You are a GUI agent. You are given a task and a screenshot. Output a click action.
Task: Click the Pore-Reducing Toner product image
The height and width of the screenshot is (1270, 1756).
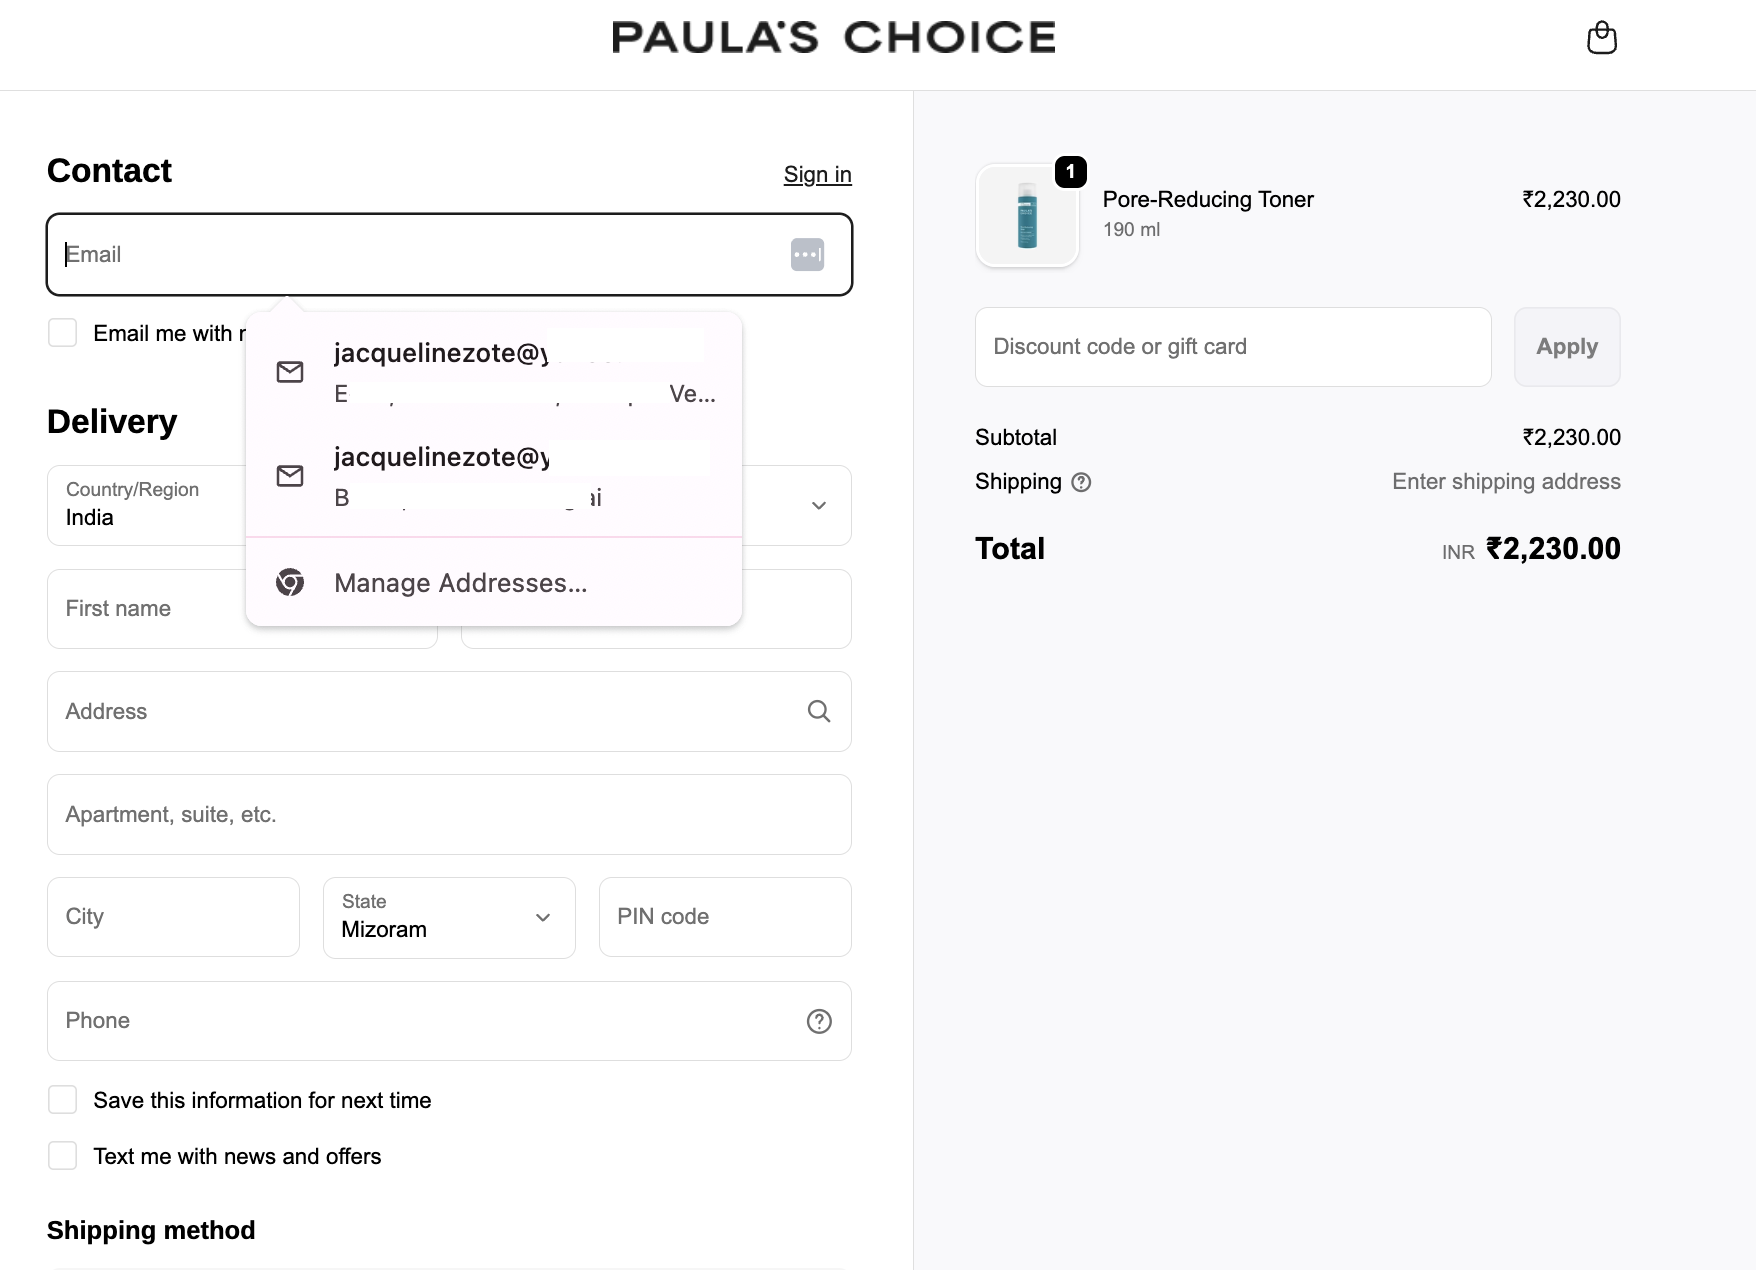[x=1027, y=215]
